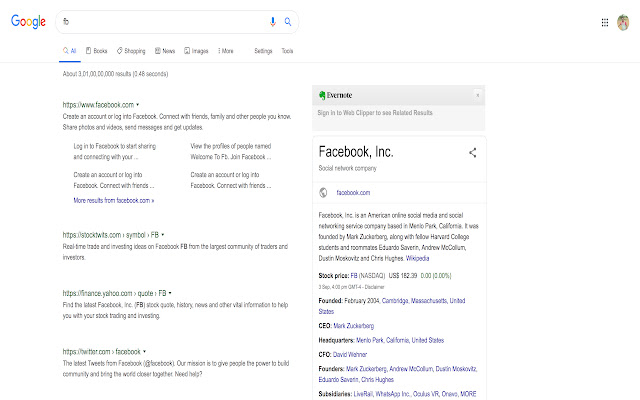The image size is (640, 400).
Task: Expand the More search categories menu
Action: point(226,51)
